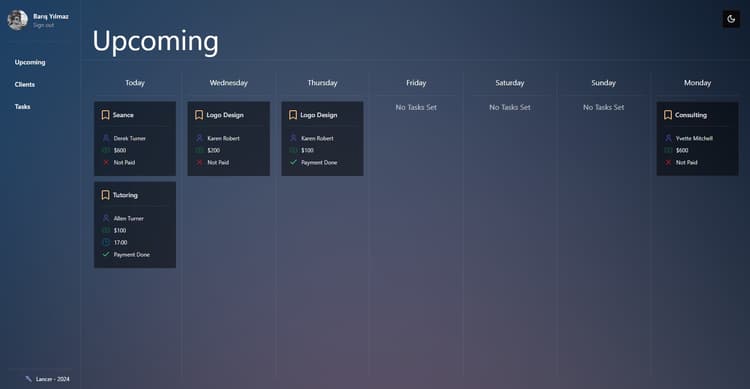Open the Tasks sidebar page
This screenshot has width=750, height=389.
(x=22, y=107)
